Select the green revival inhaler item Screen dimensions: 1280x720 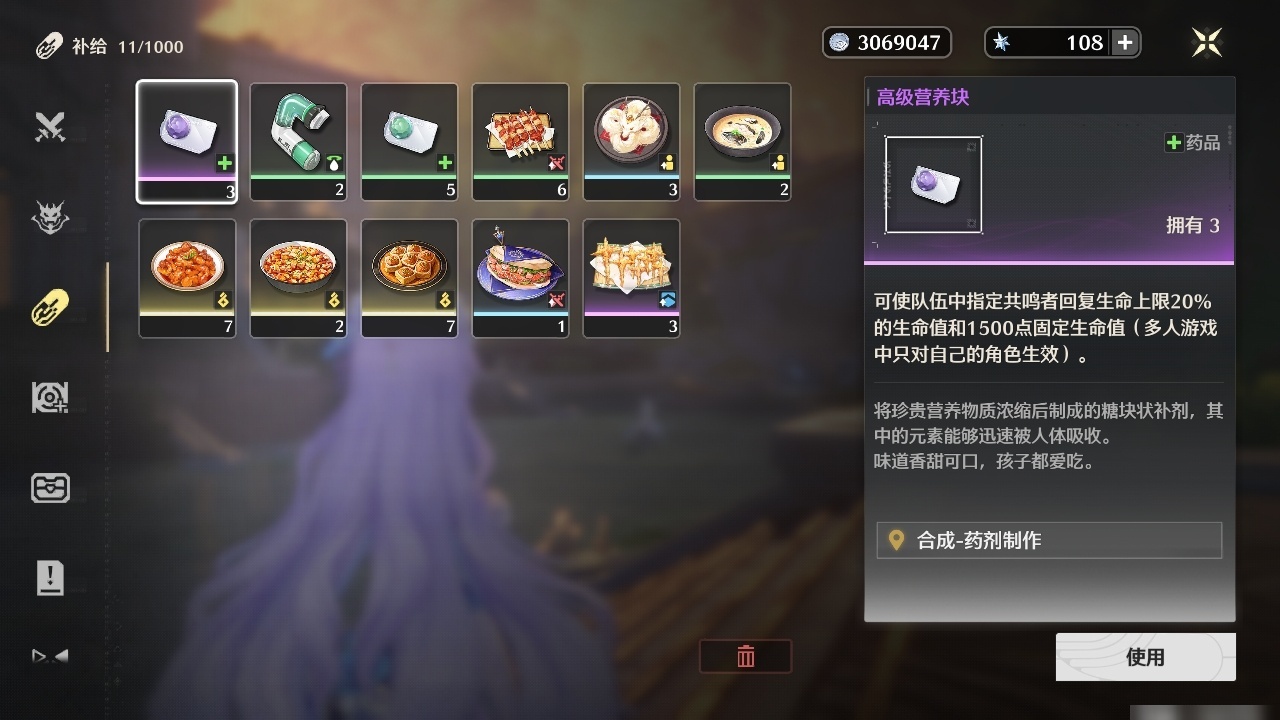[298, 142]
